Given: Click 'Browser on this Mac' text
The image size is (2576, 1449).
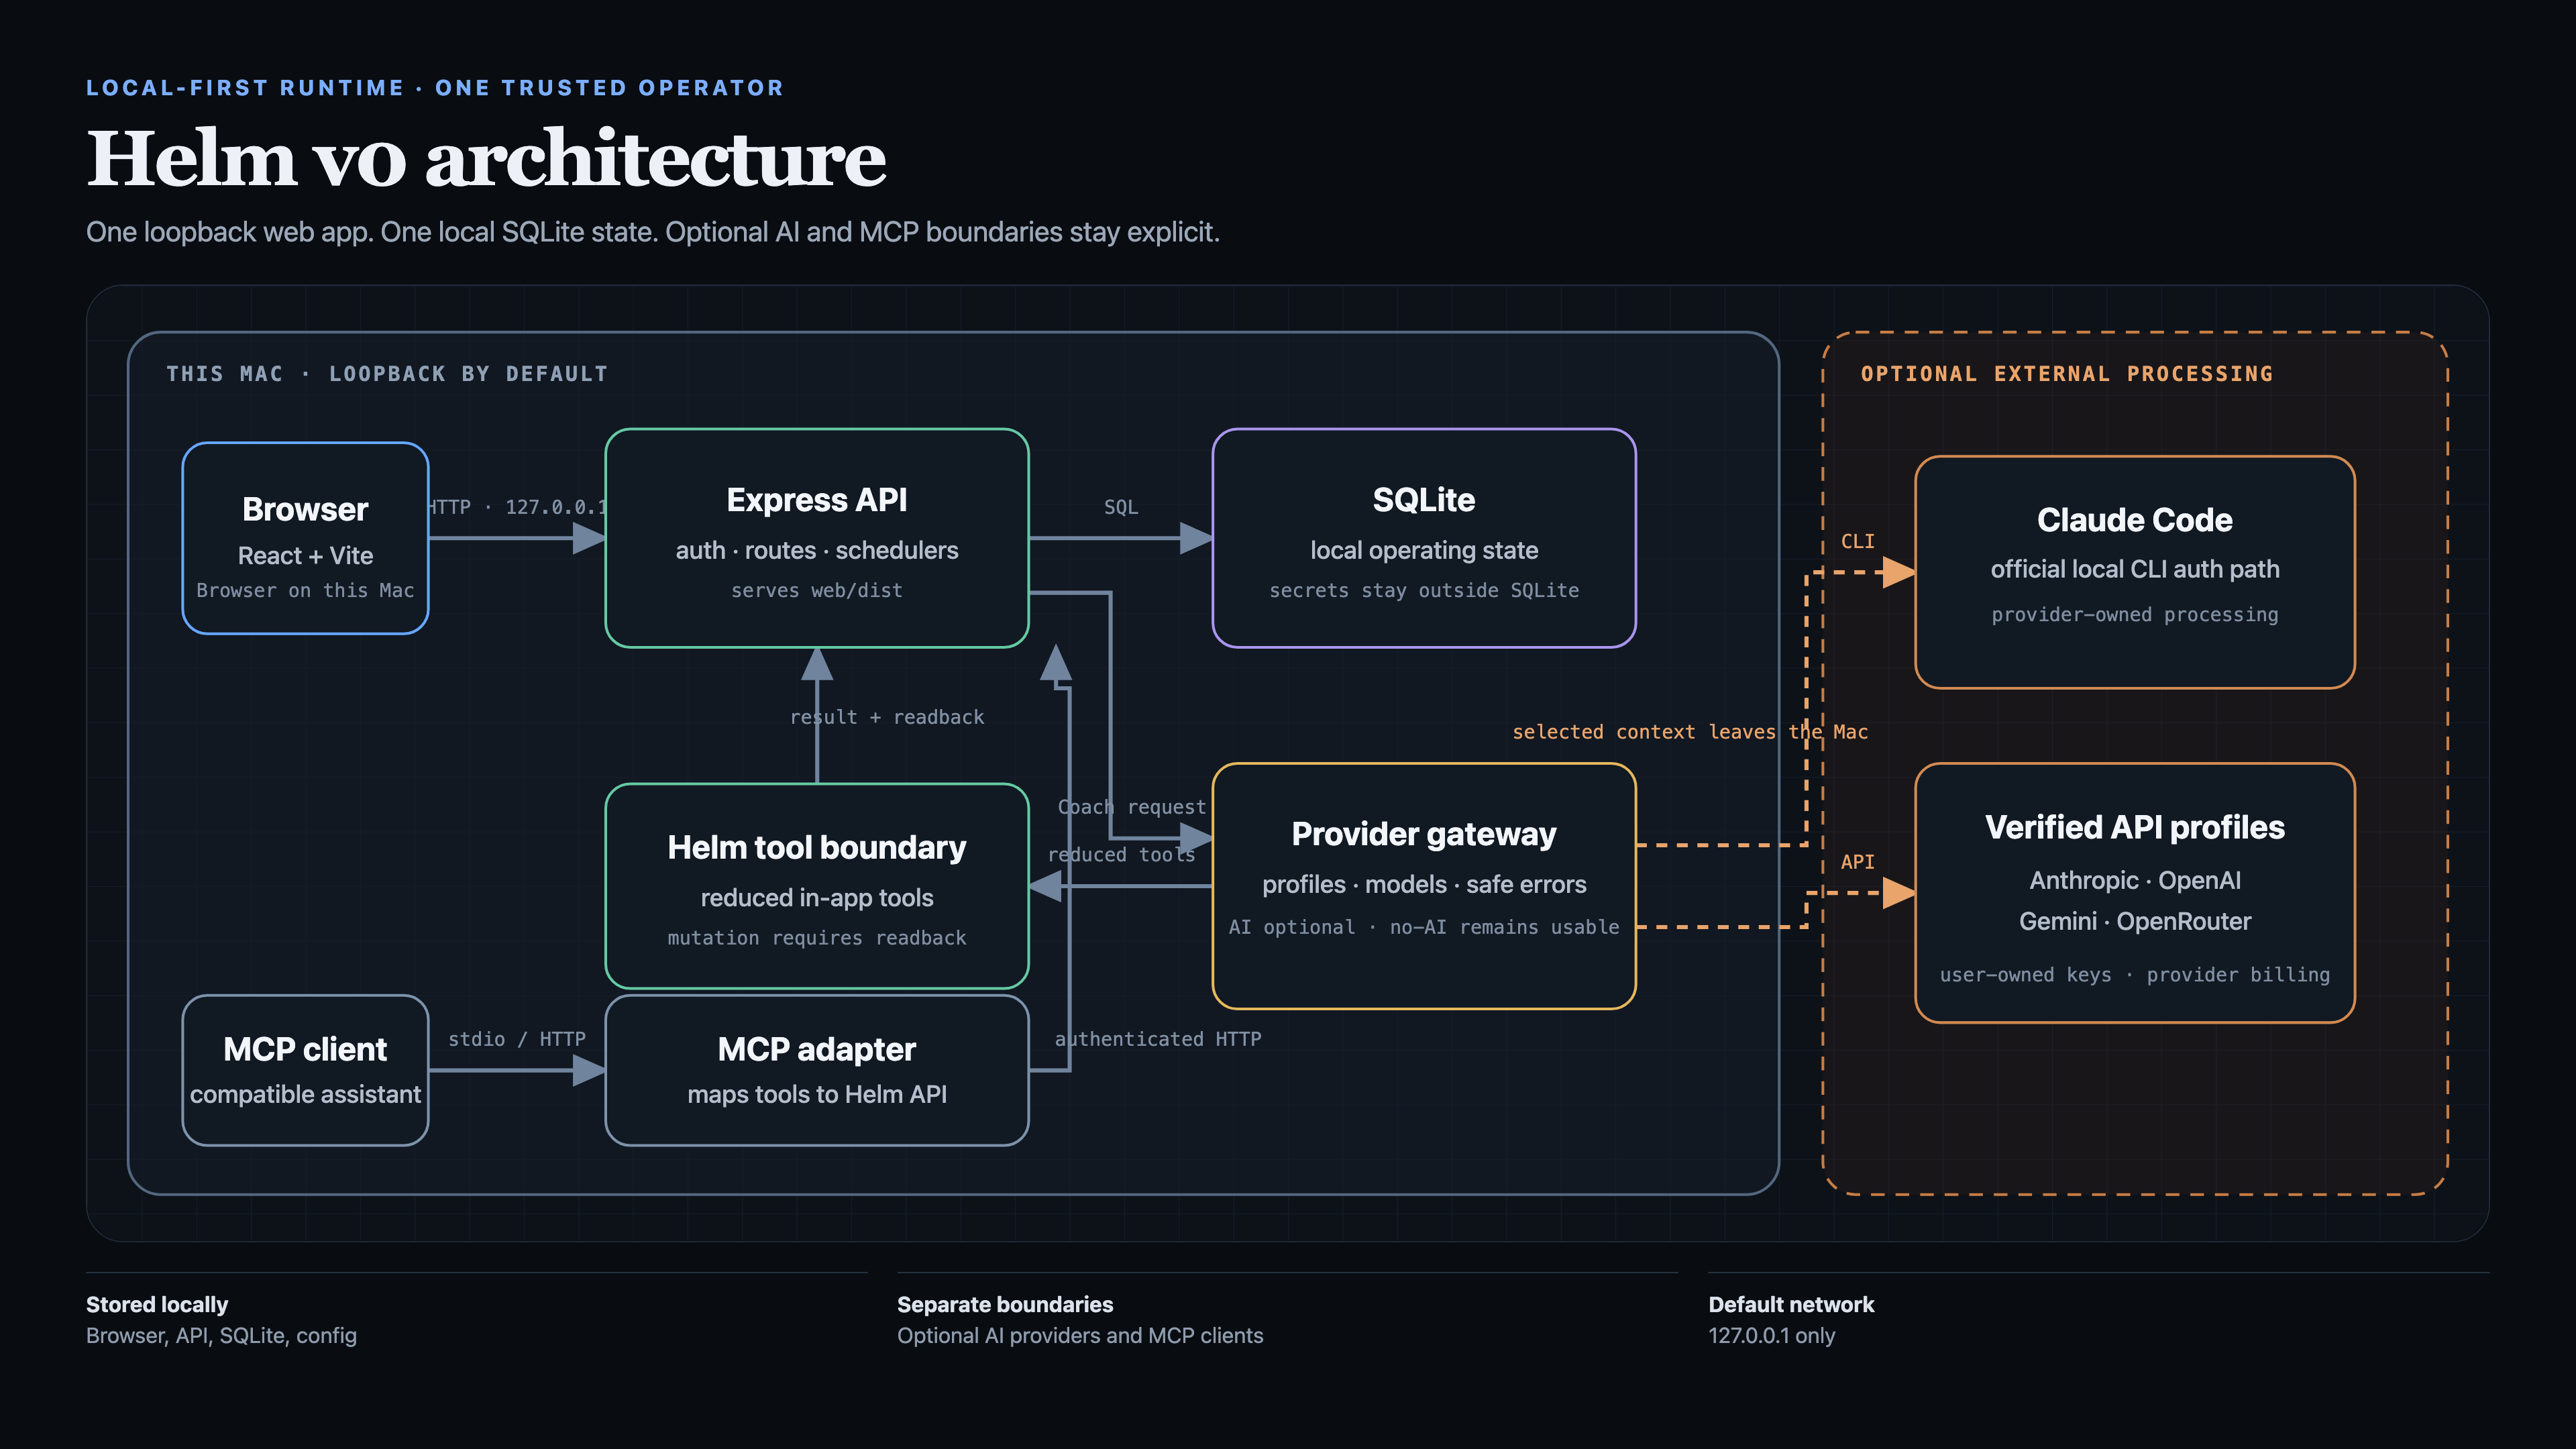Looking at the screenshot, I should pyautogui.click(x=305, y=590).
